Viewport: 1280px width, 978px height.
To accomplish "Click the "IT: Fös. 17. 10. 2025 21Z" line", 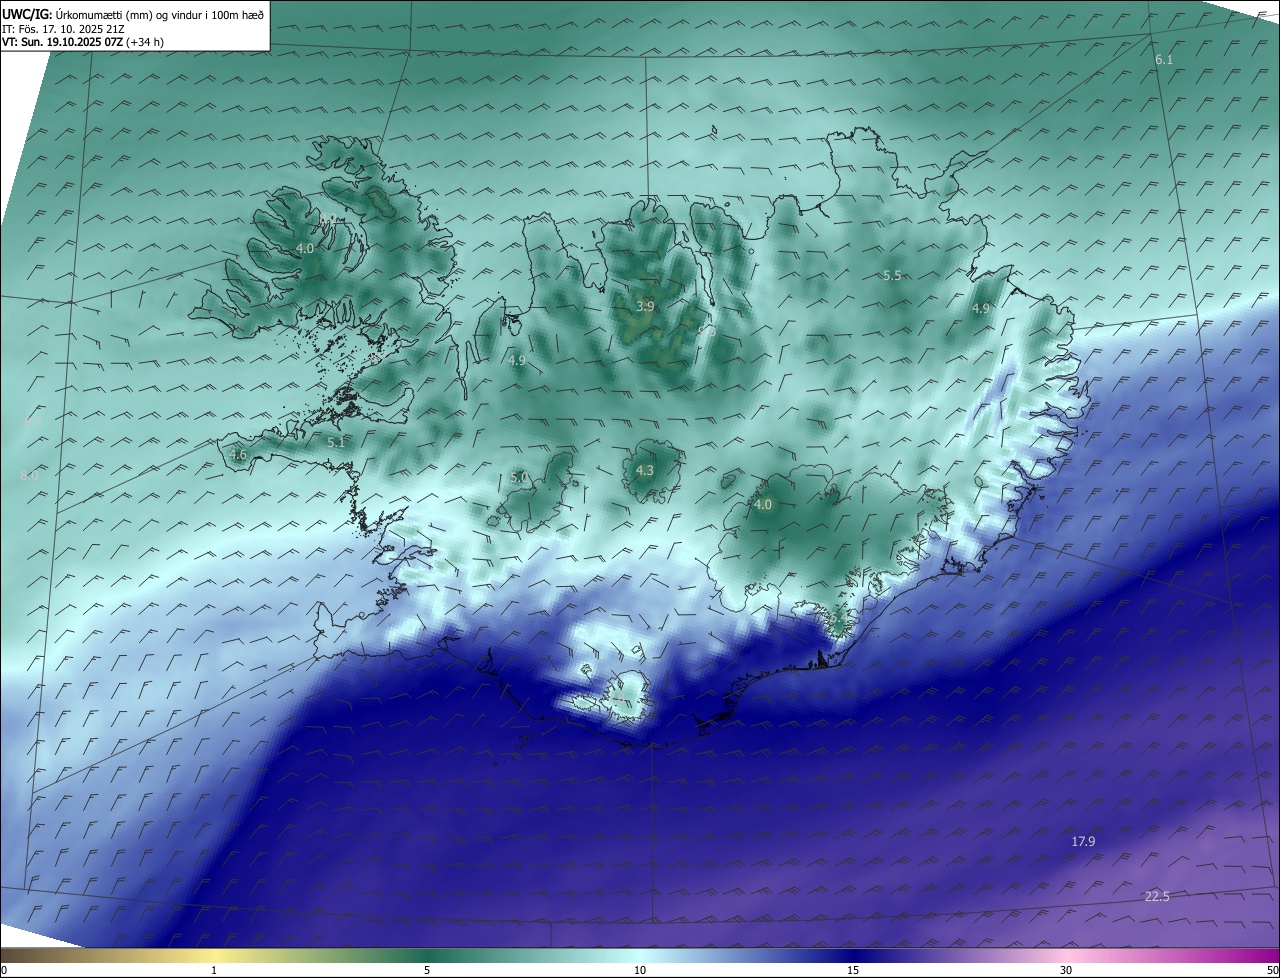I will [x=63, y=29].
